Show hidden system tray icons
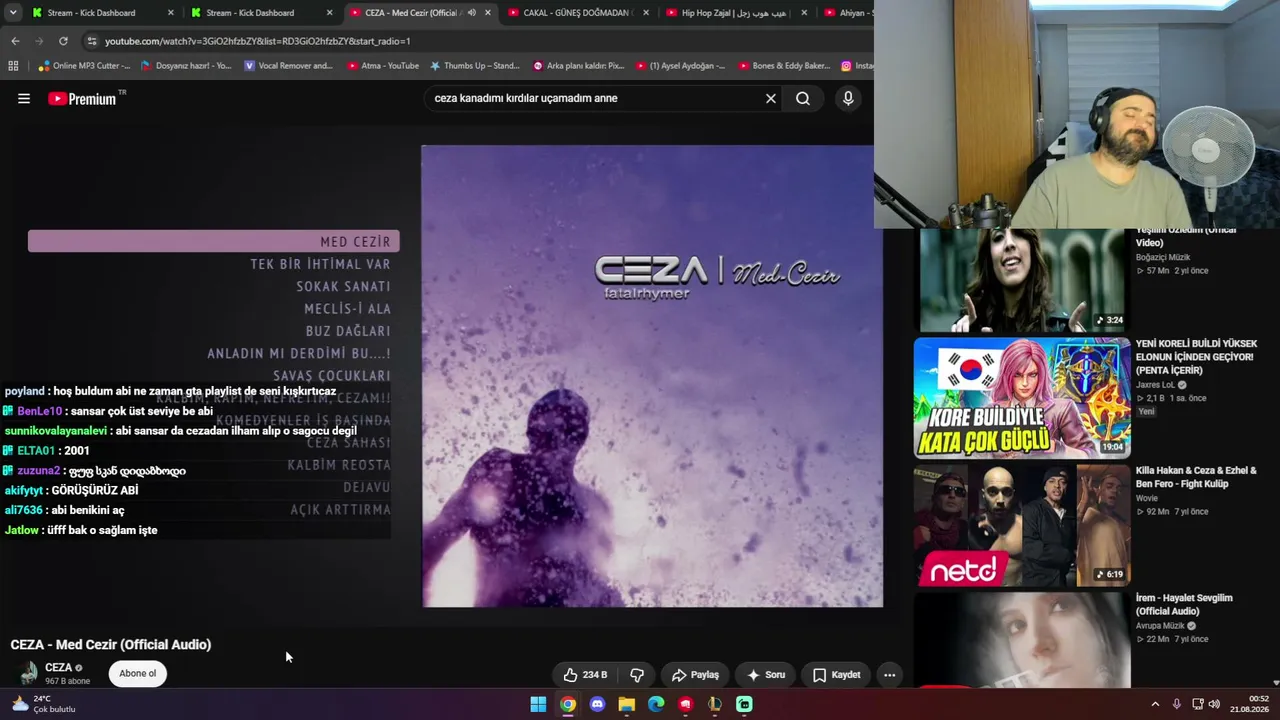 (1155, 704)
